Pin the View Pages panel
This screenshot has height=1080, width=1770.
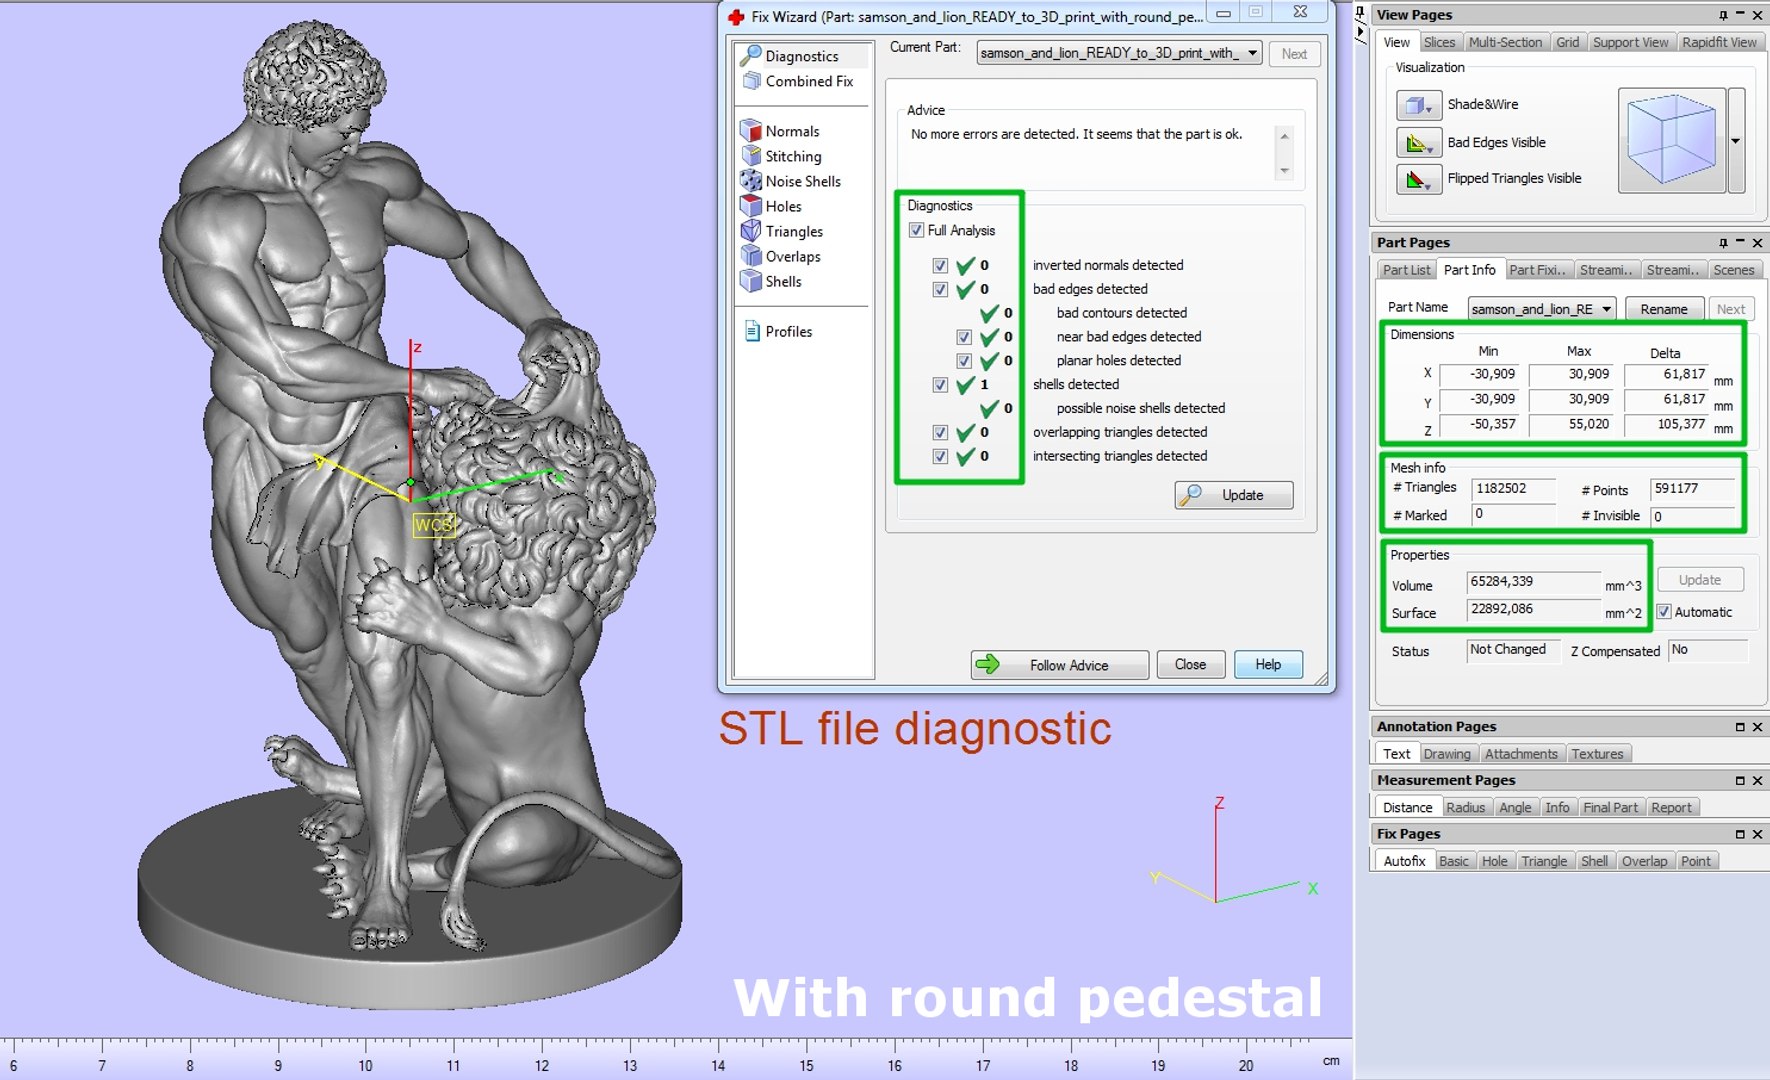(x=1723, y=15)
